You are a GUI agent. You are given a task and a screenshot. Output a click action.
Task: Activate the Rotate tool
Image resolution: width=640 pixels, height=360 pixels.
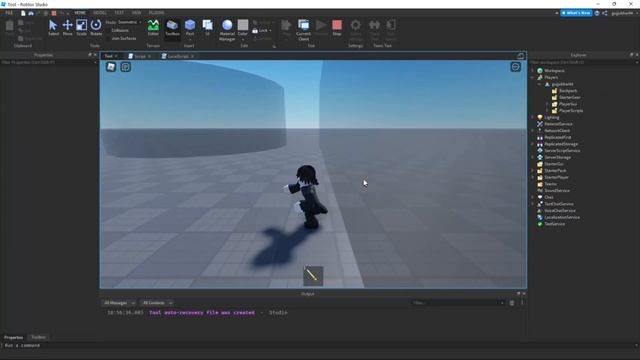[x=96, y=28]
